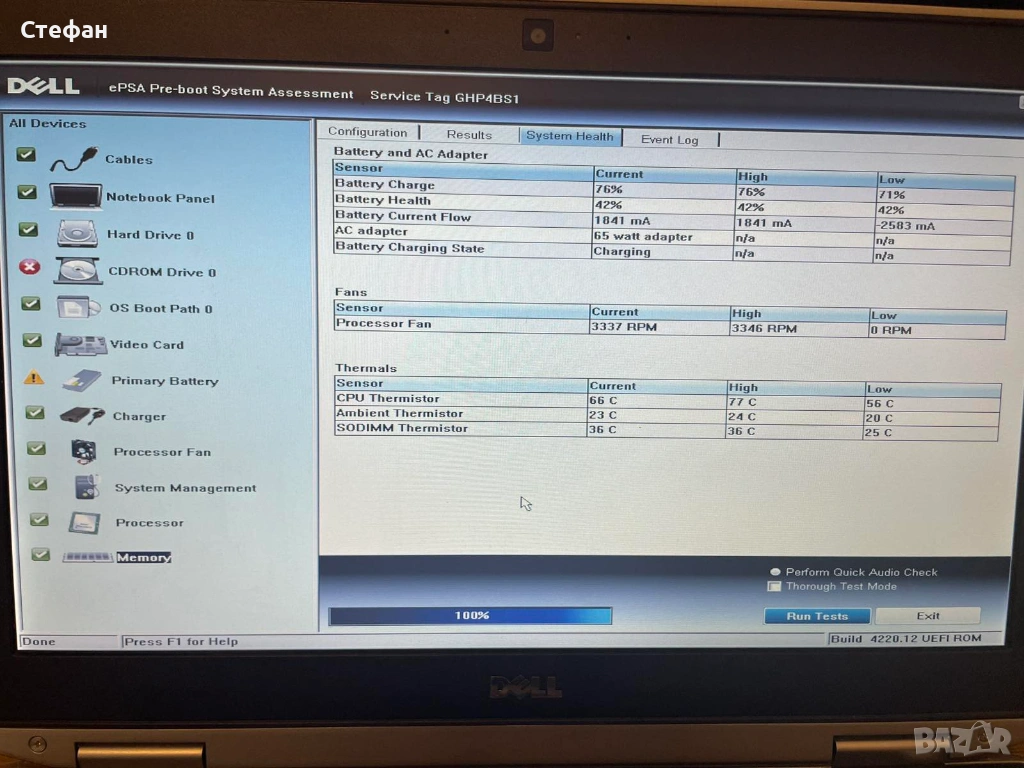Select the OS Boot Path 0 icon
Screen dimensions: 1024x768
click(x=78, y=307)
